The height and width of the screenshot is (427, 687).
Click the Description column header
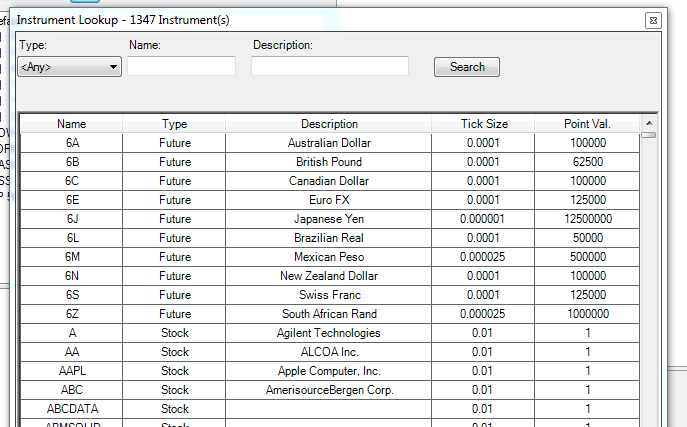coord(329,124)
